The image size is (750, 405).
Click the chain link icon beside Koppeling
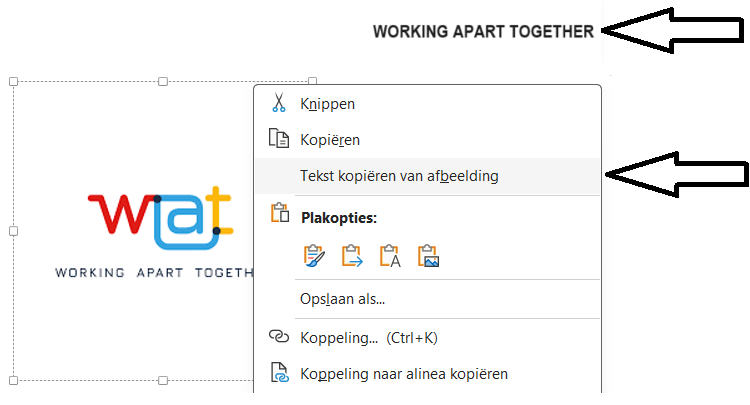point(279,337)
